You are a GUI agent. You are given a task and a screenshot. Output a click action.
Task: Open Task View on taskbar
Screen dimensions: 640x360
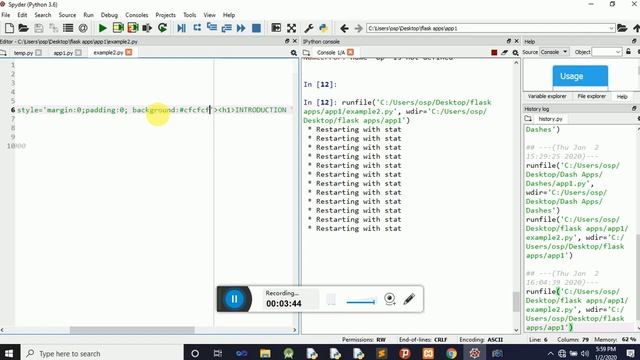218,353
